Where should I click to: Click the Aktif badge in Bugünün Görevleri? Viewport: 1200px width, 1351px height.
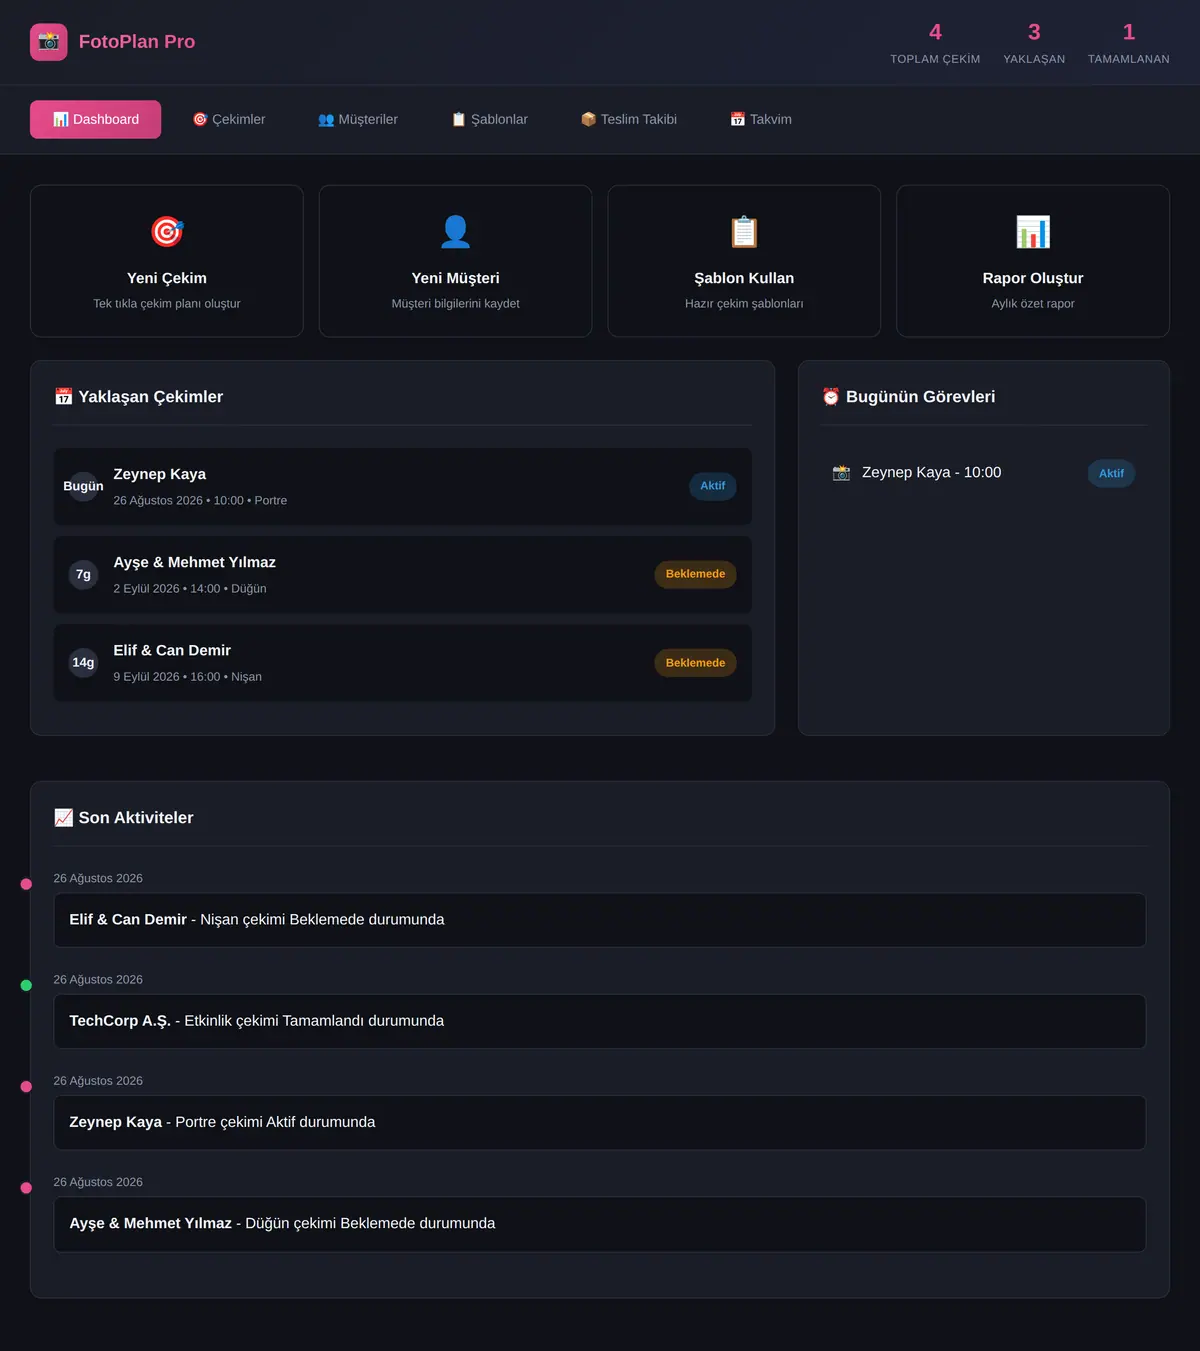1111,473
